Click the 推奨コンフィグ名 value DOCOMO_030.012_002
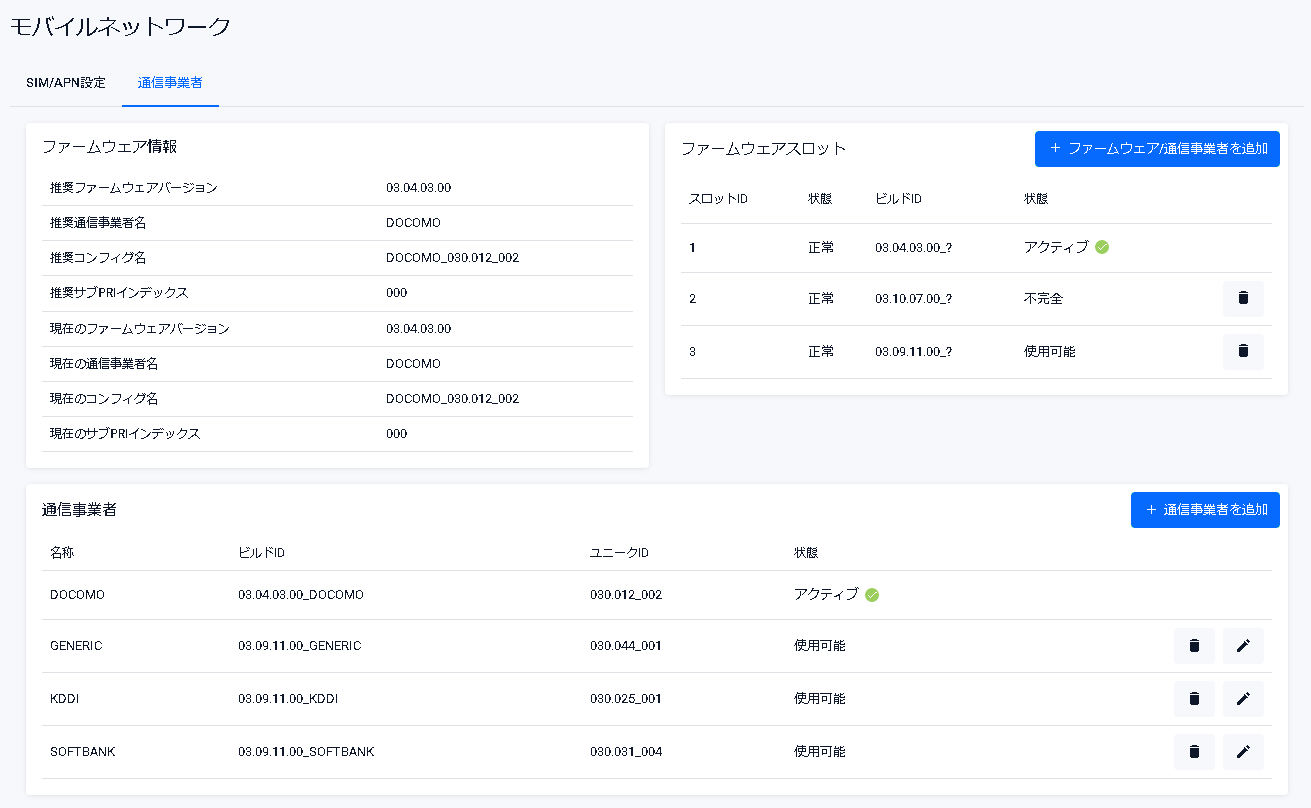 452,258
